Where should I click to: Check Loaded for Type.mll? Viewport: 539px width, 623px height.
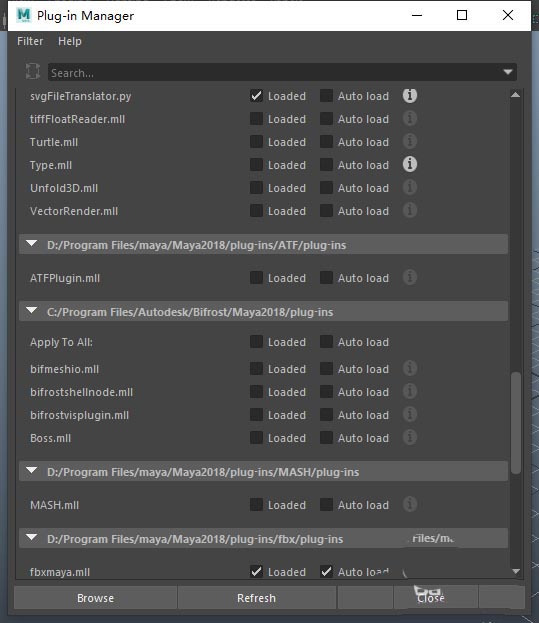(x=256, y=165)
